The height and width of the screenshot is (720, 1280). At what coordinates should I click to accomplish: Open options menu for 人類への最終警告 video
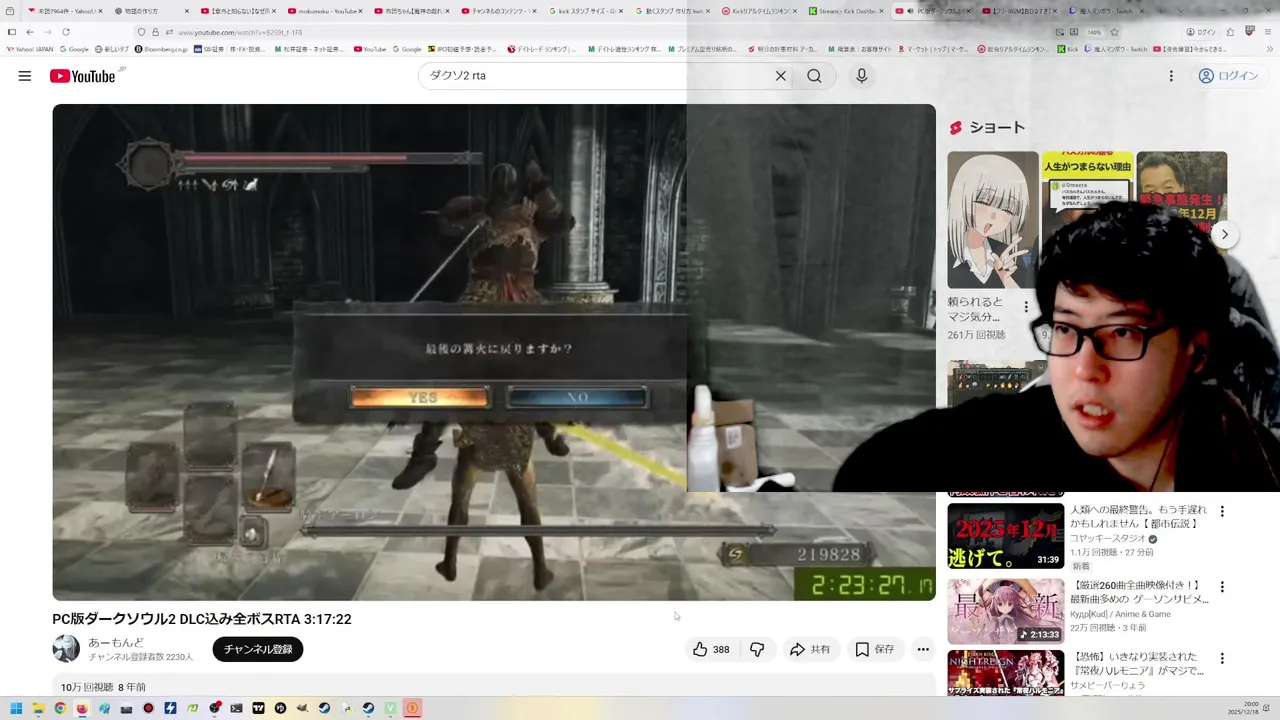1221,512
